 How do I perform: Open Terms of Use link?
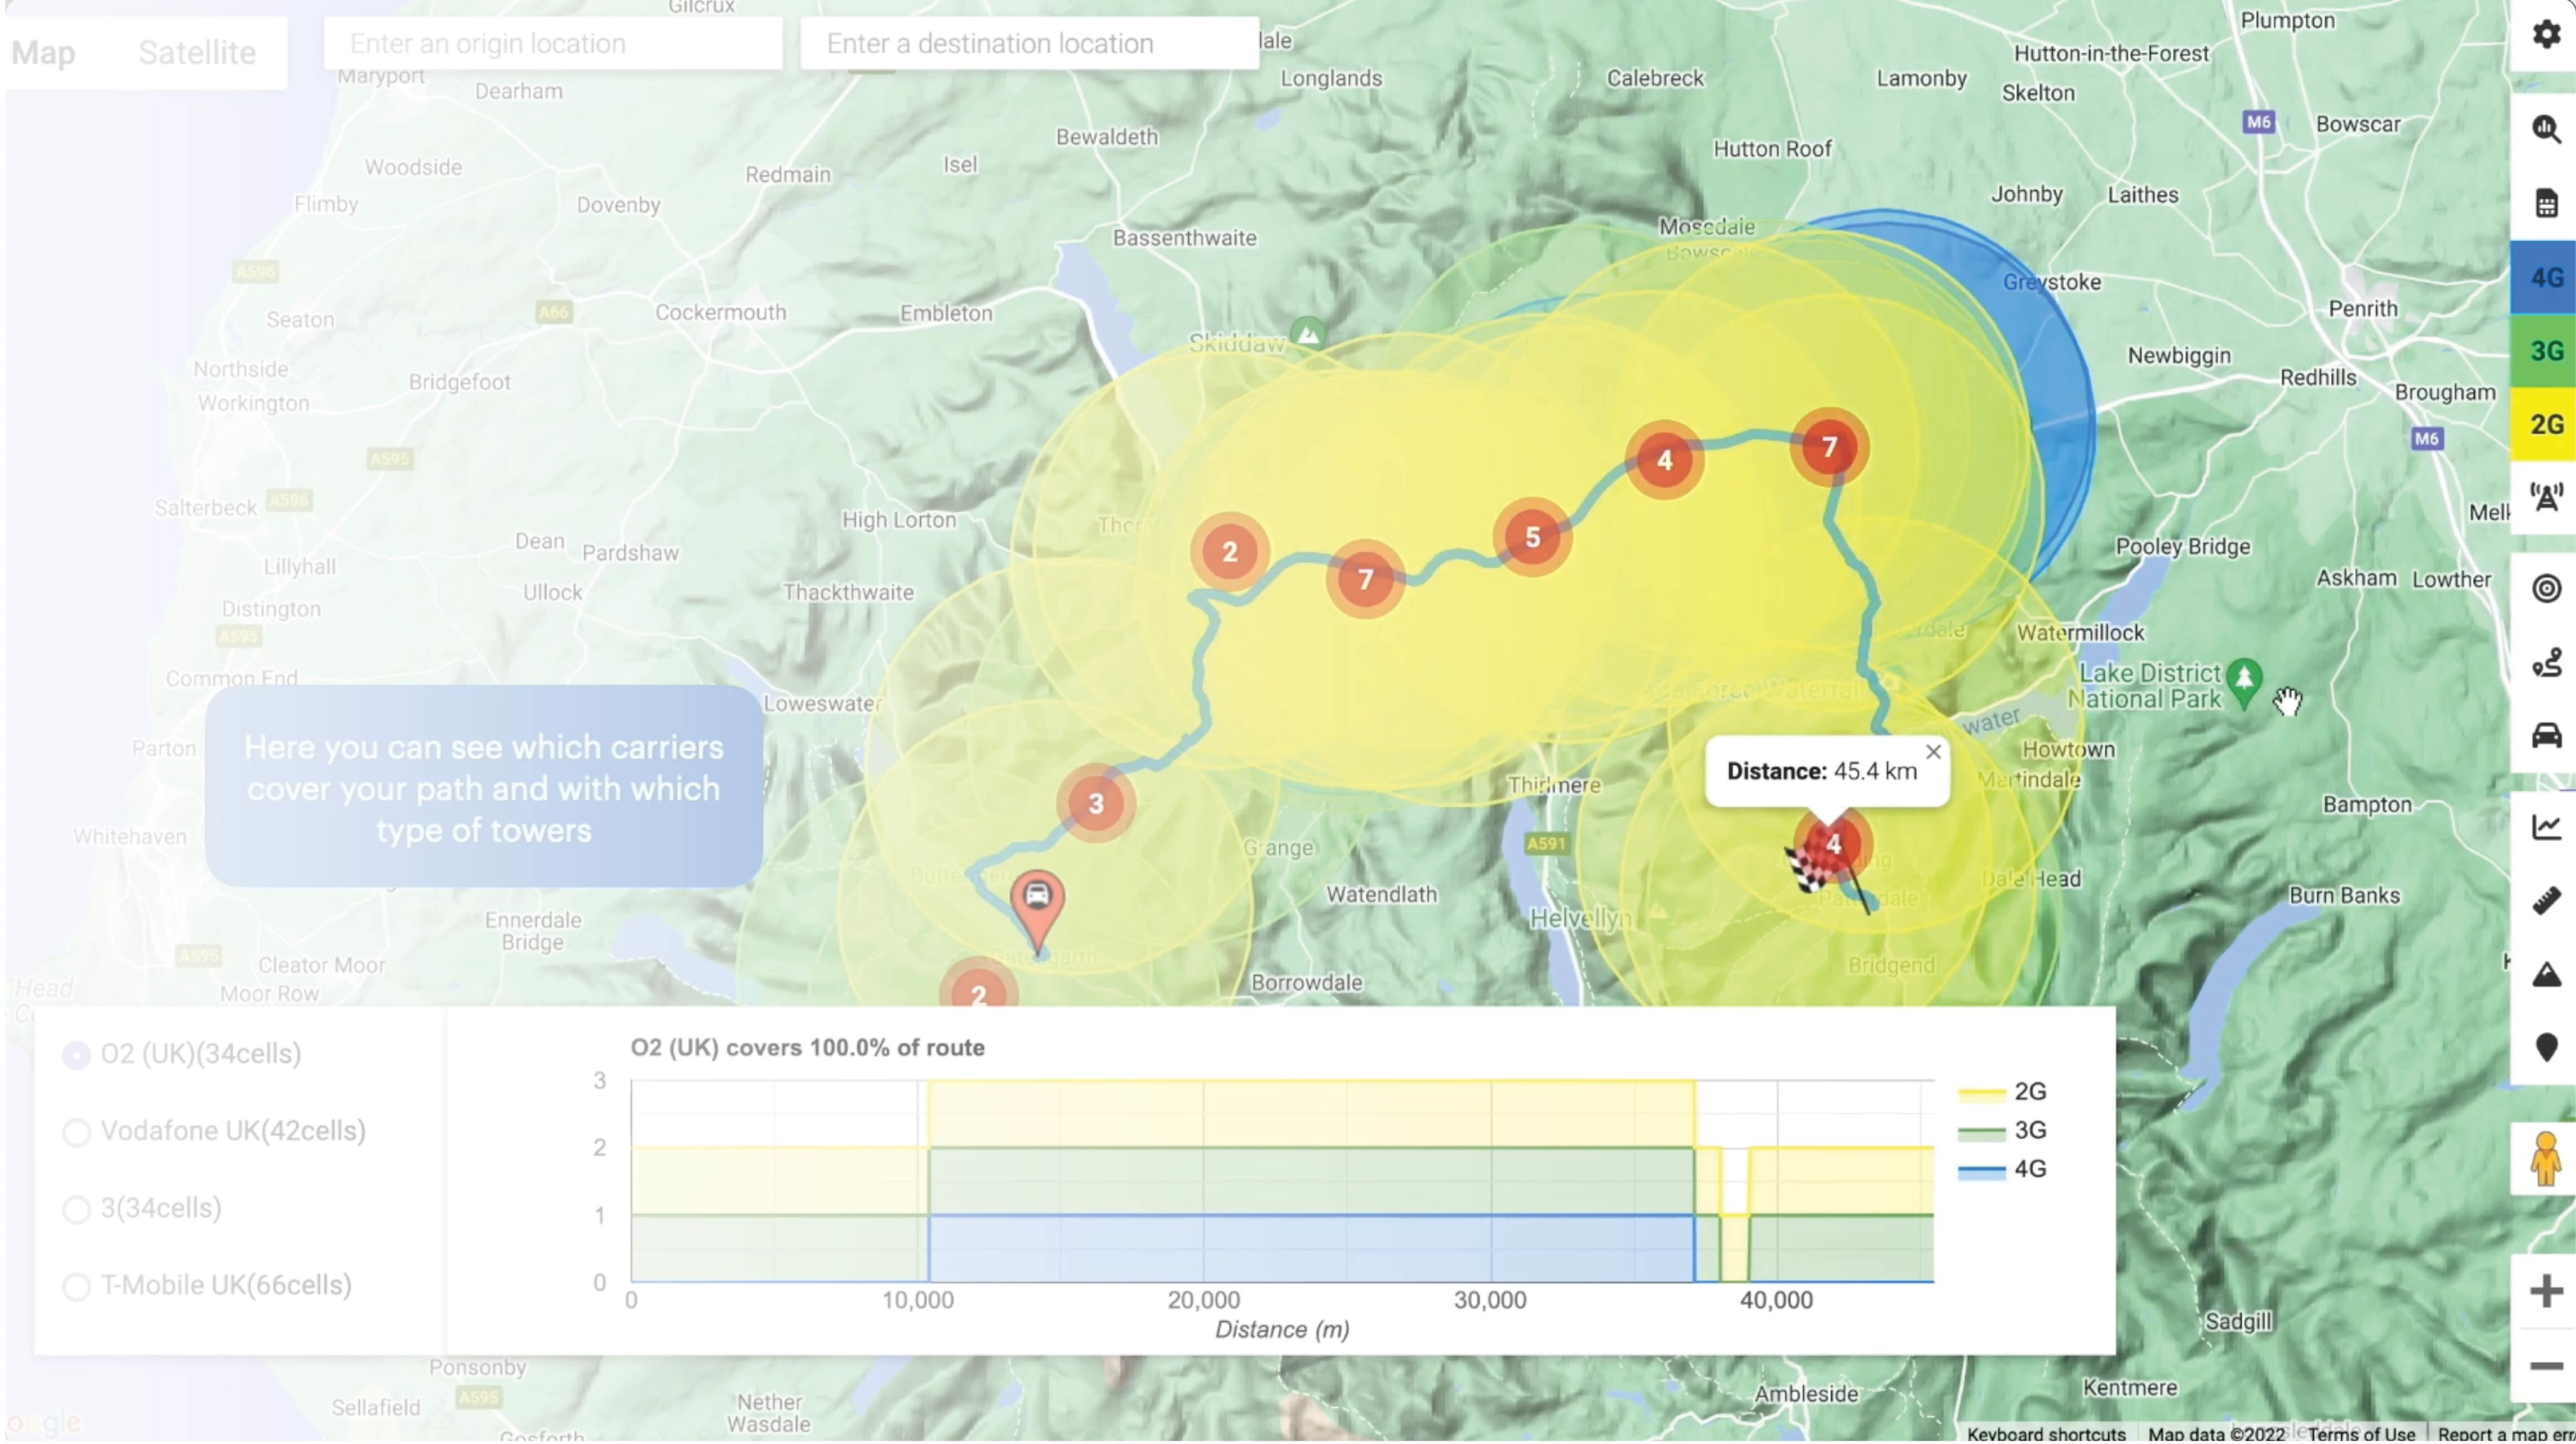[x=2361, y=1433]
